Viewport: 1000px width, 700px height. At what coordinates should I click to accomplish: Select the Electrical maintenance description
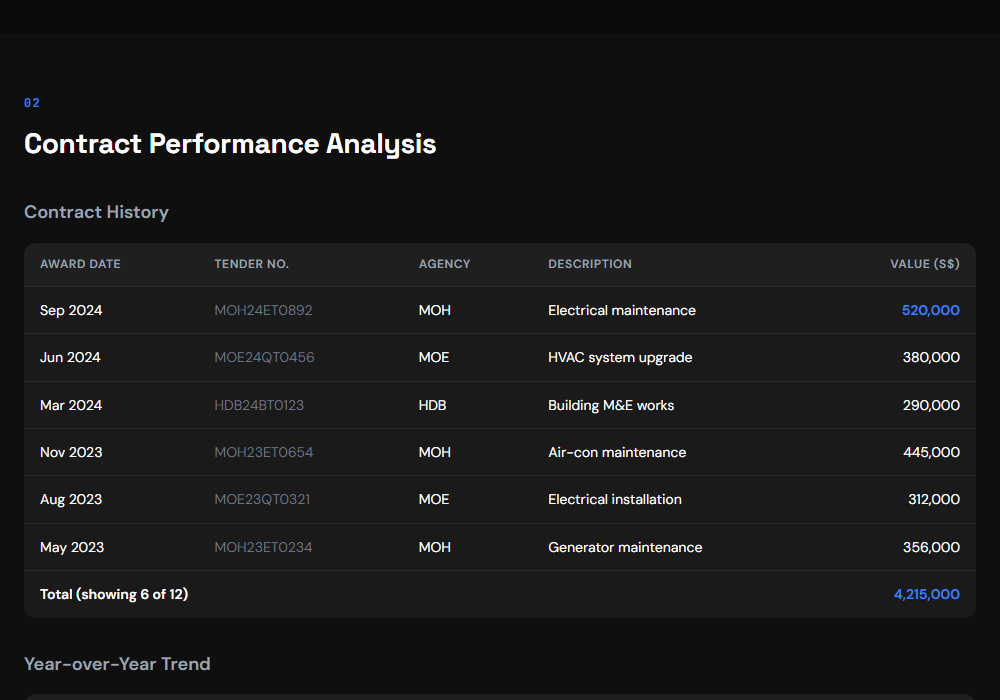point(622,310)
